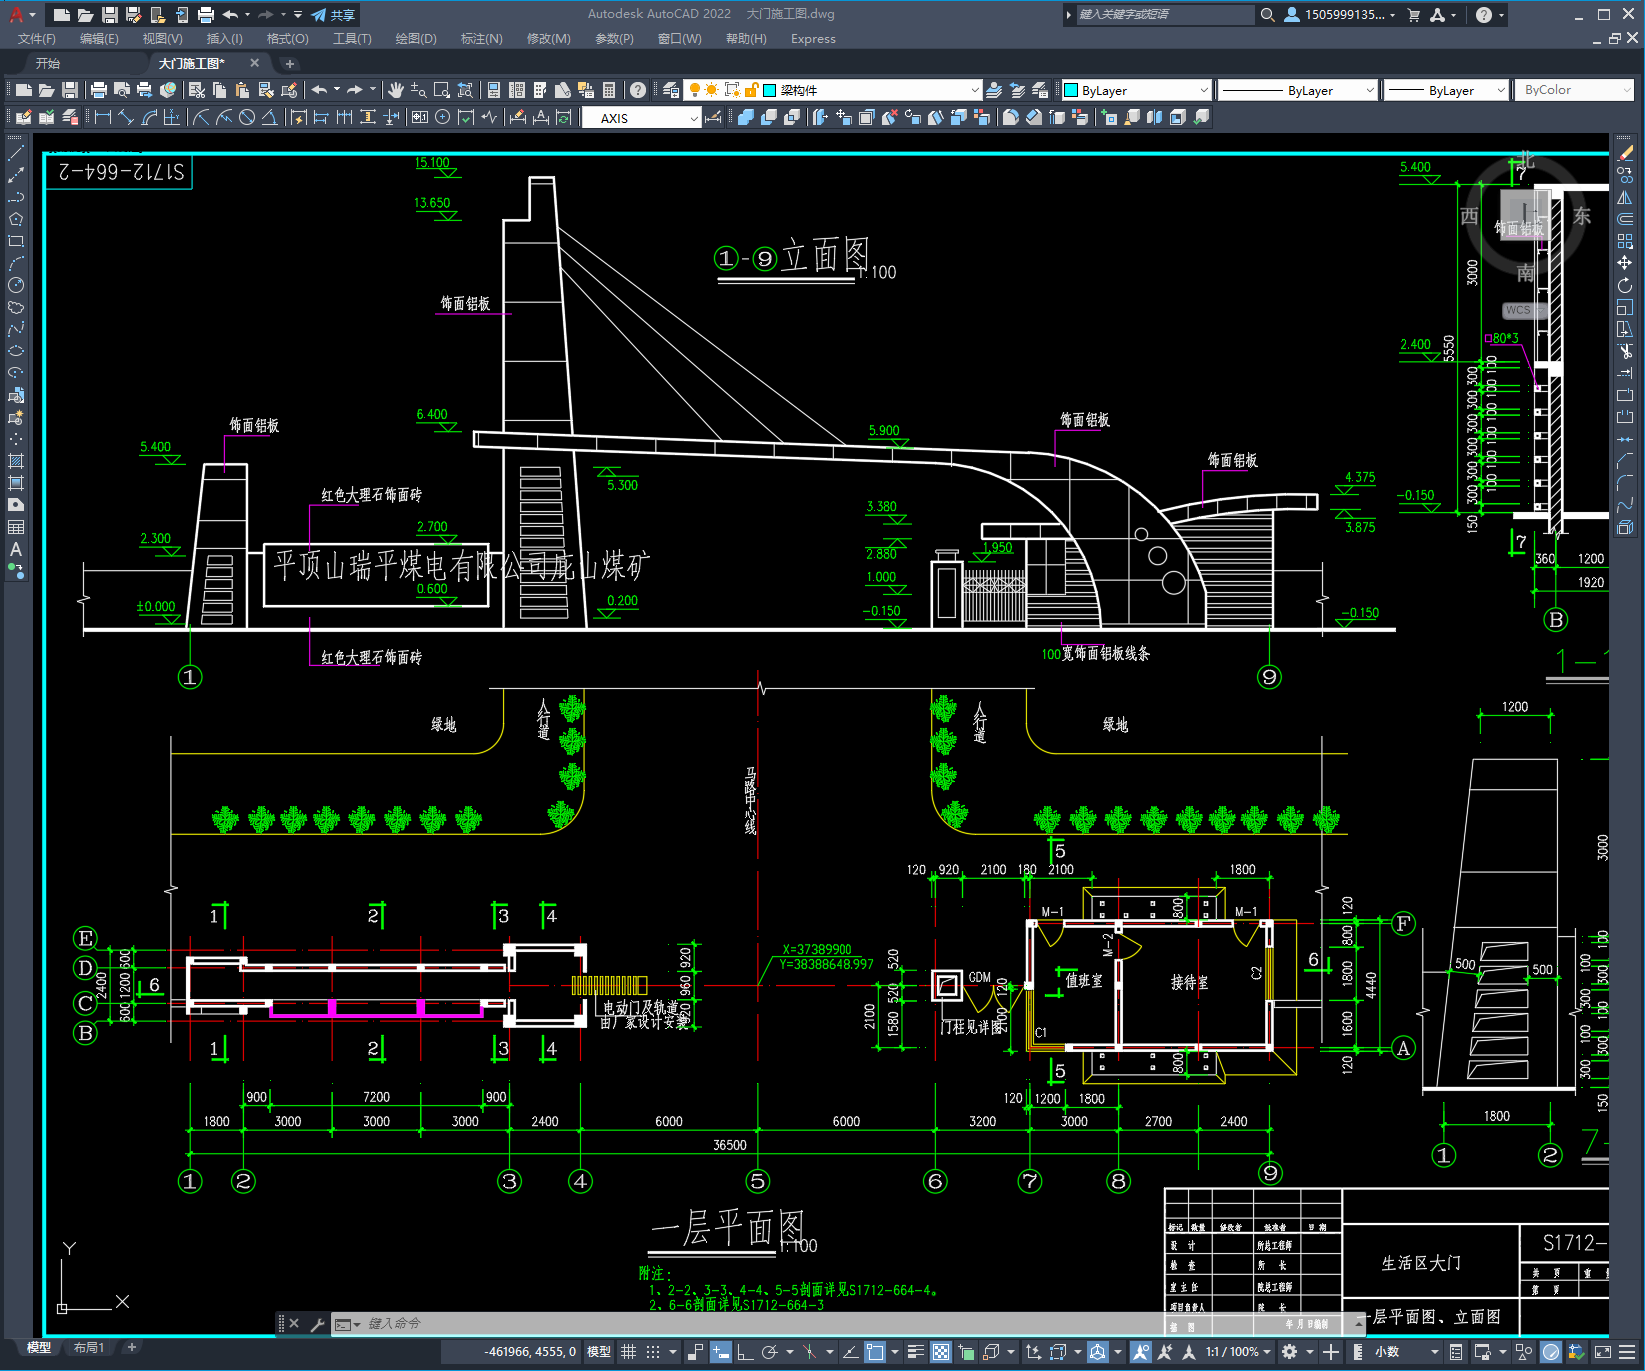Select the Rotate tool in modify toolbar

pyautogui.click(x=1625, y=285)
